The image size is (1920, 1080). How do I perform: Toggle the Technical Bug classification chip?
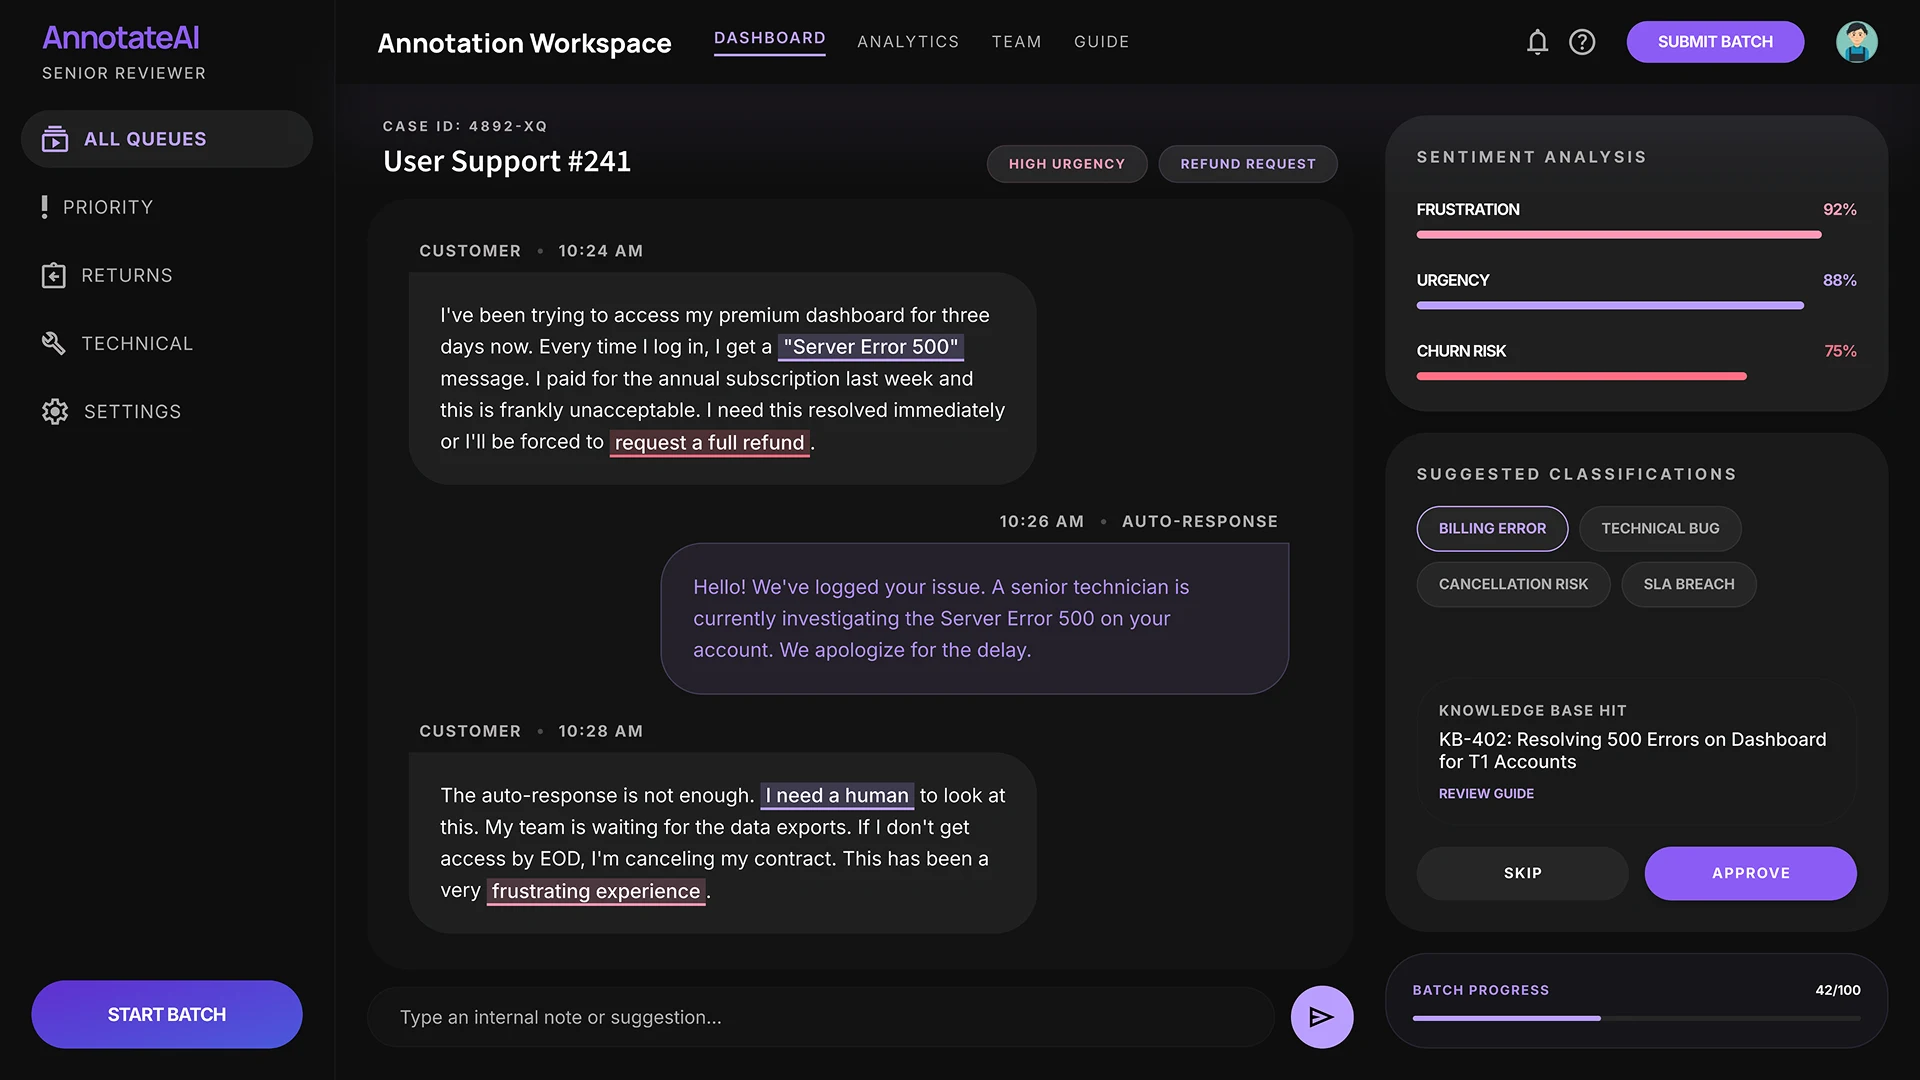click(1659, 528)
